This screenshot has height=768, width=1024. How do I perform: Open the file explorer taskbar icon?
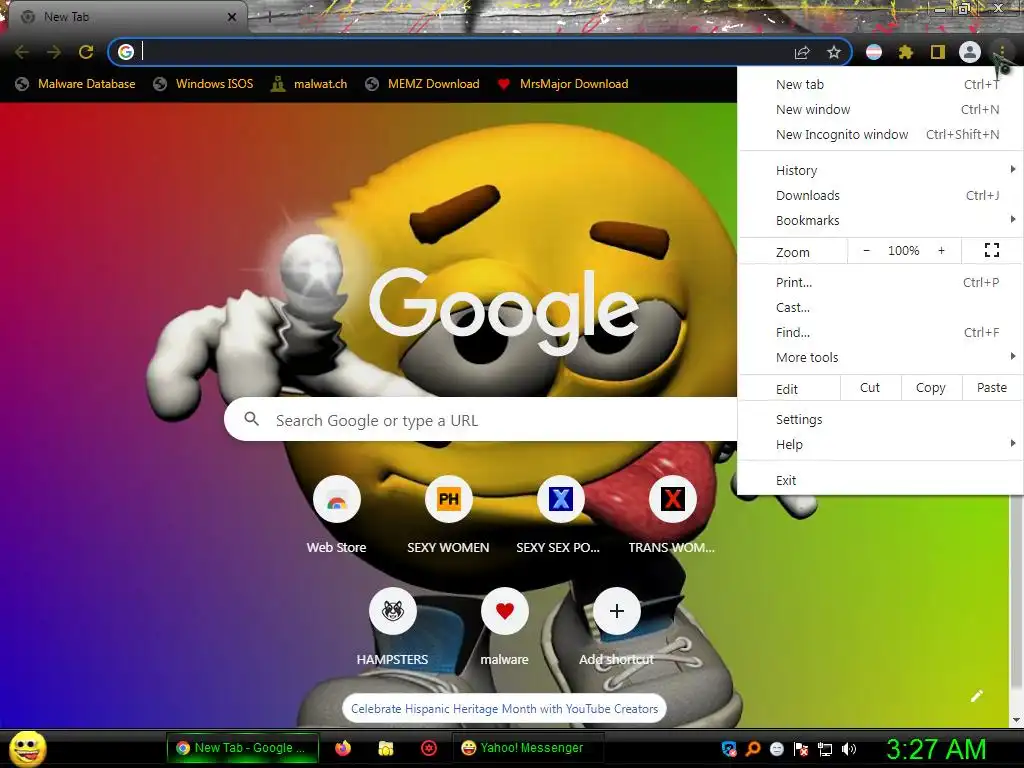pyautogui.click(x=386, y=748)
